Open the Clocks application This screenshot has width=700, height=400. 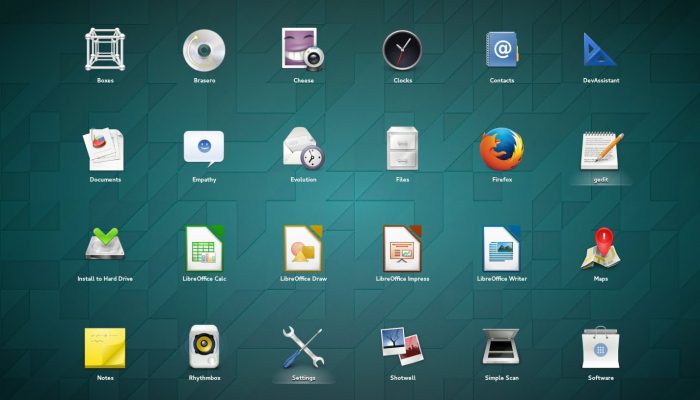402,50
